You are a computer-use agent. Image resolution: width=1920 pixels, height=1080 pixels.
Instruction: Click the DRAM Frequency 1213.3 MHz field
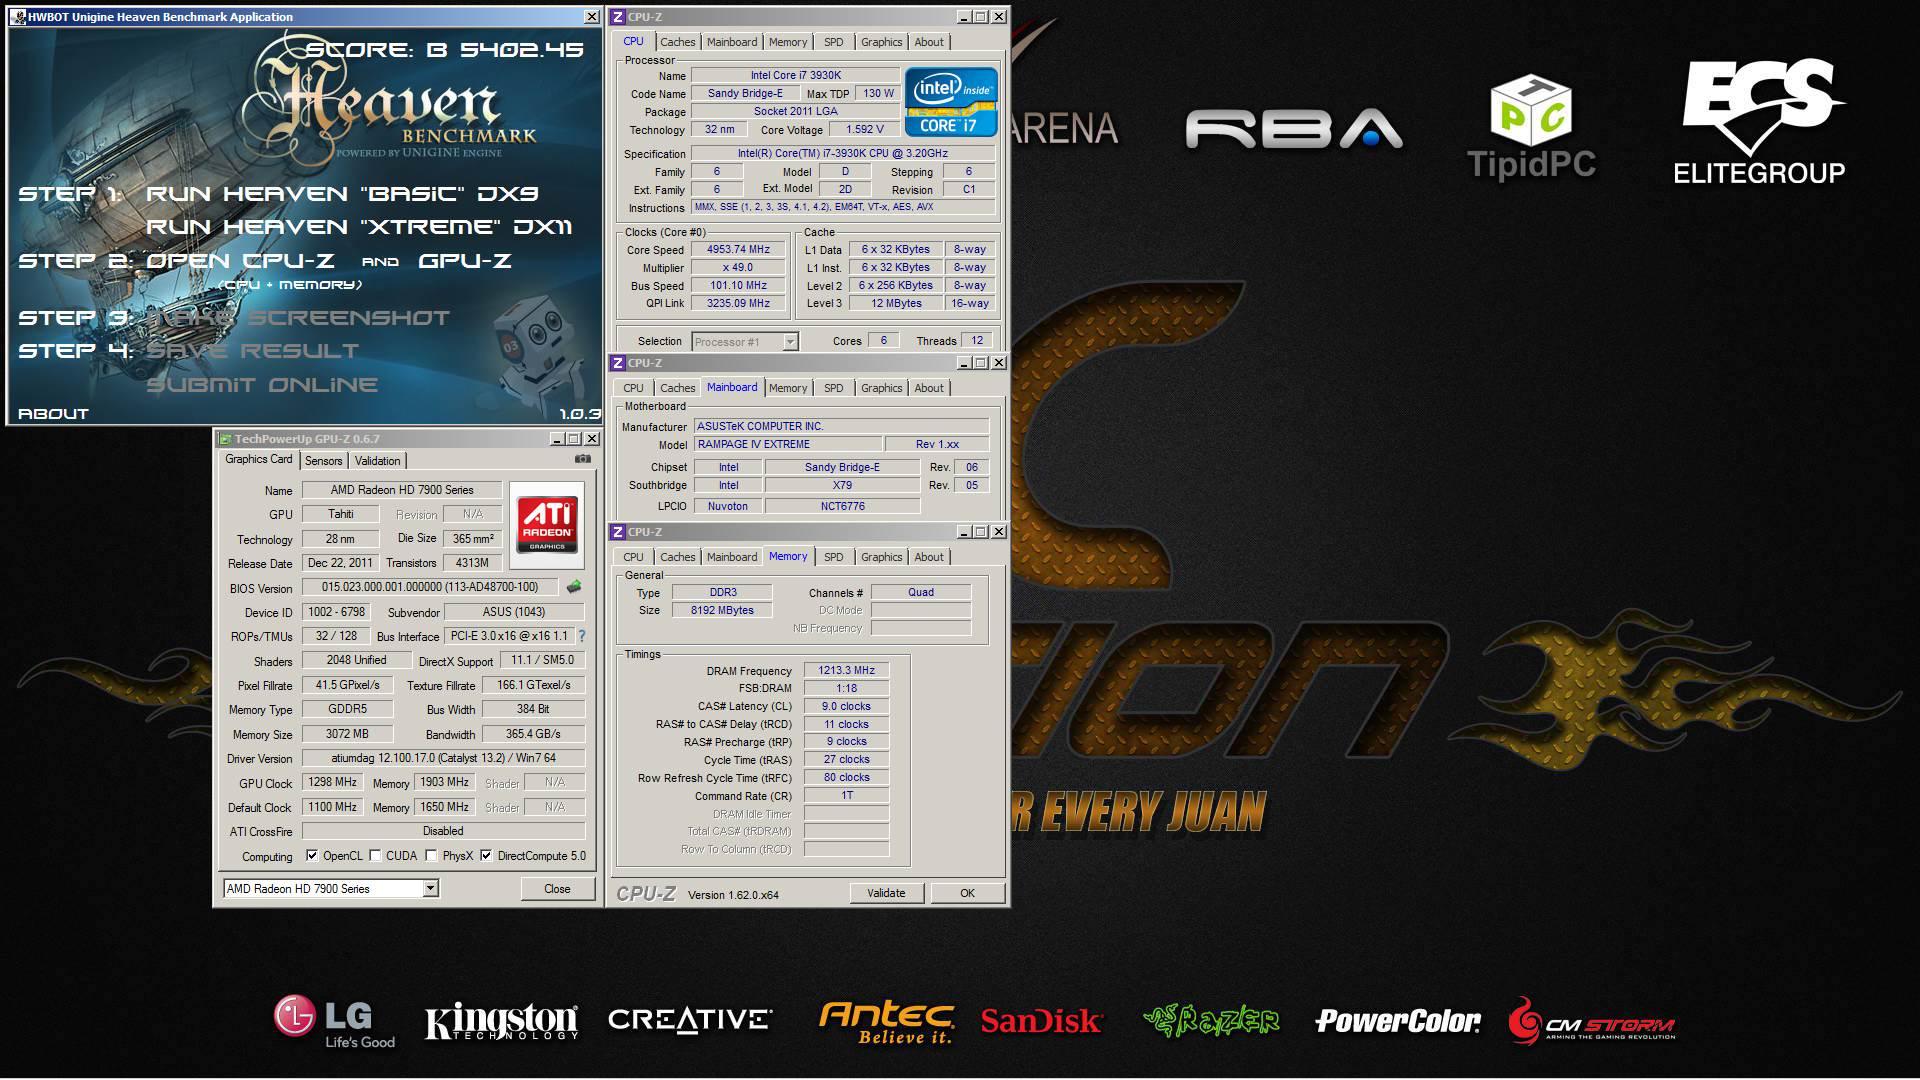click(x=846, y=671)
